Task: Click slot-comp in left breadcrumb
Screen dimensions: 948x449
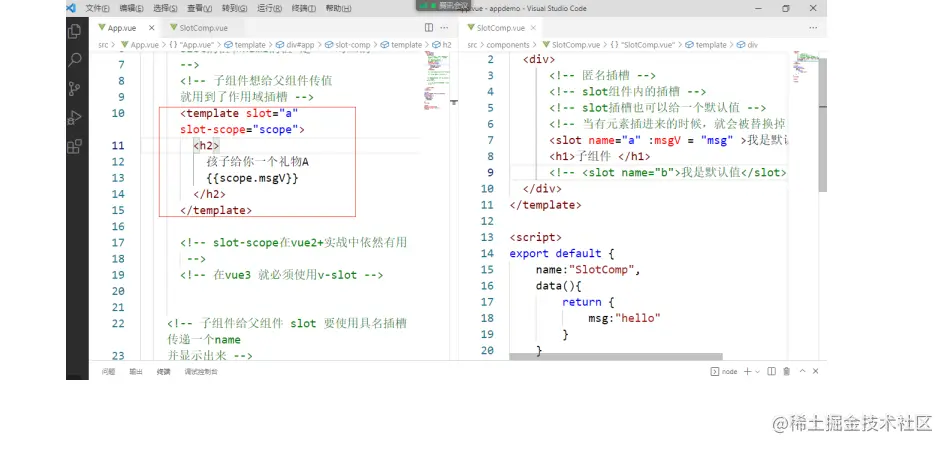Action: (348, 45)
